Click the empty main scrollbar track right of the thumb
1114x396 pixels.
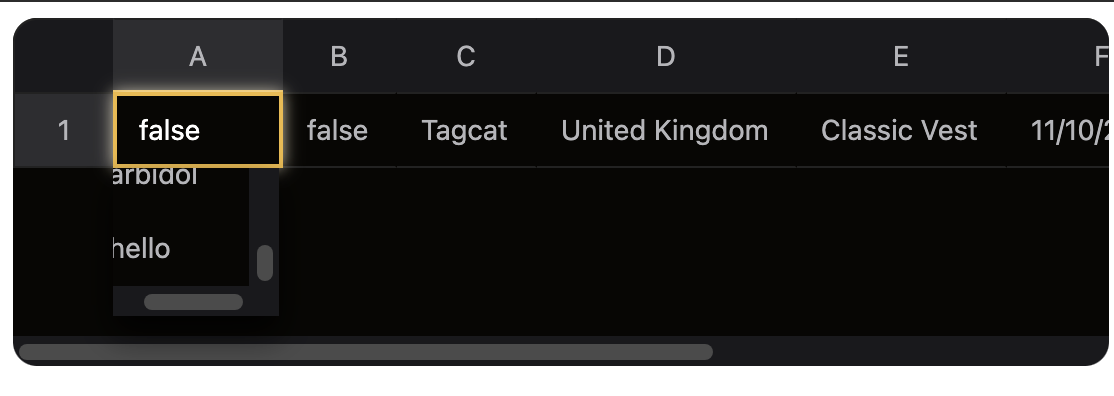coord(909,352)
